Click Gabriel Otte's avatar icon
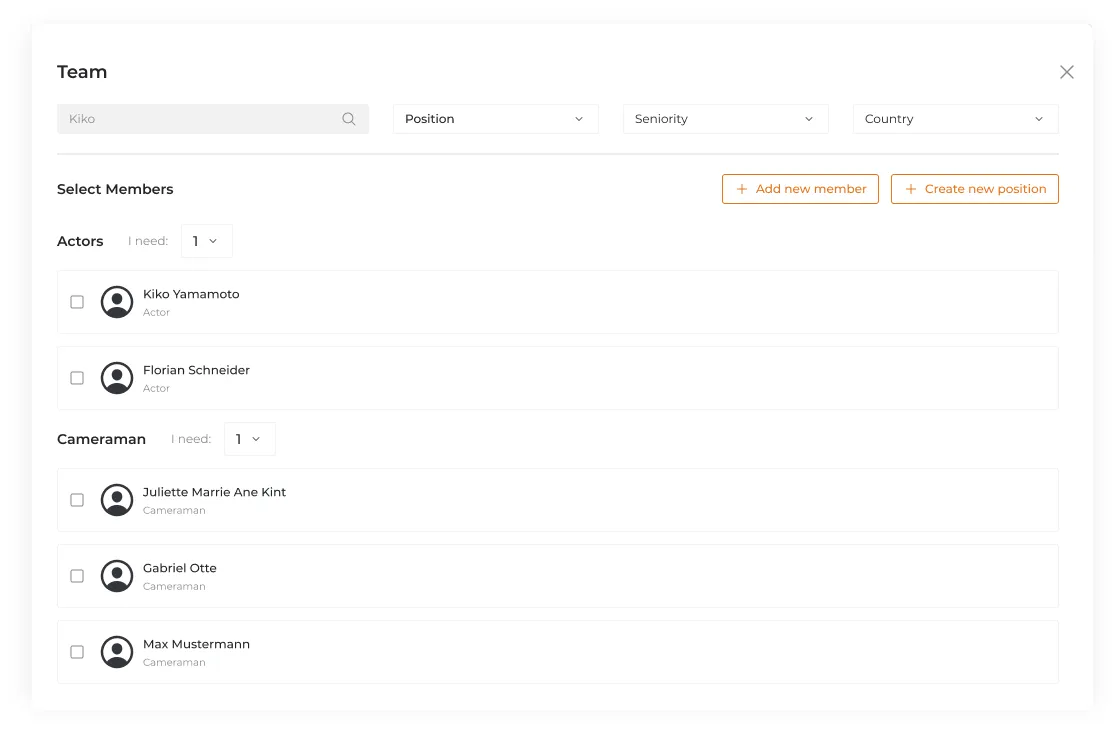Screen dimensions: 1119x734 (117, 576)
